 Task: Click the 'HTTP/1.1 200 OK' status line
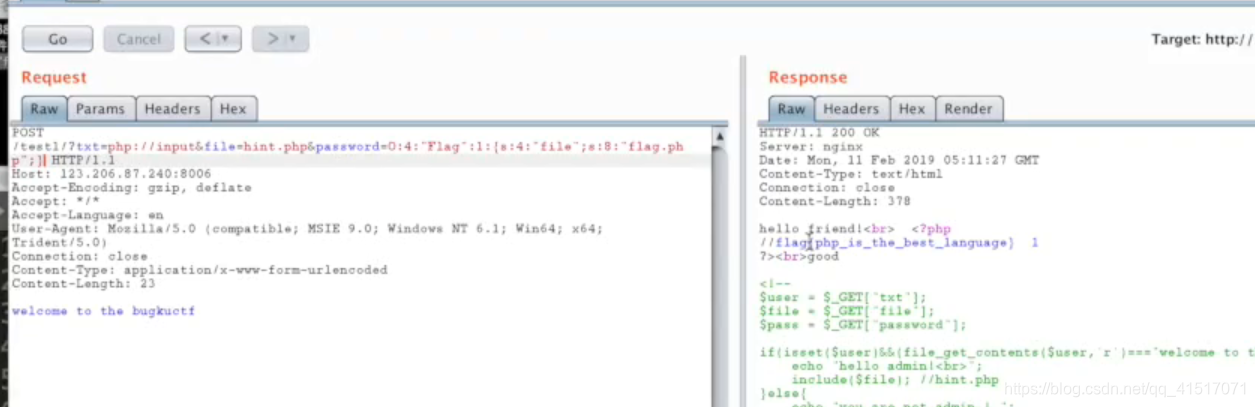coord(819,132)
